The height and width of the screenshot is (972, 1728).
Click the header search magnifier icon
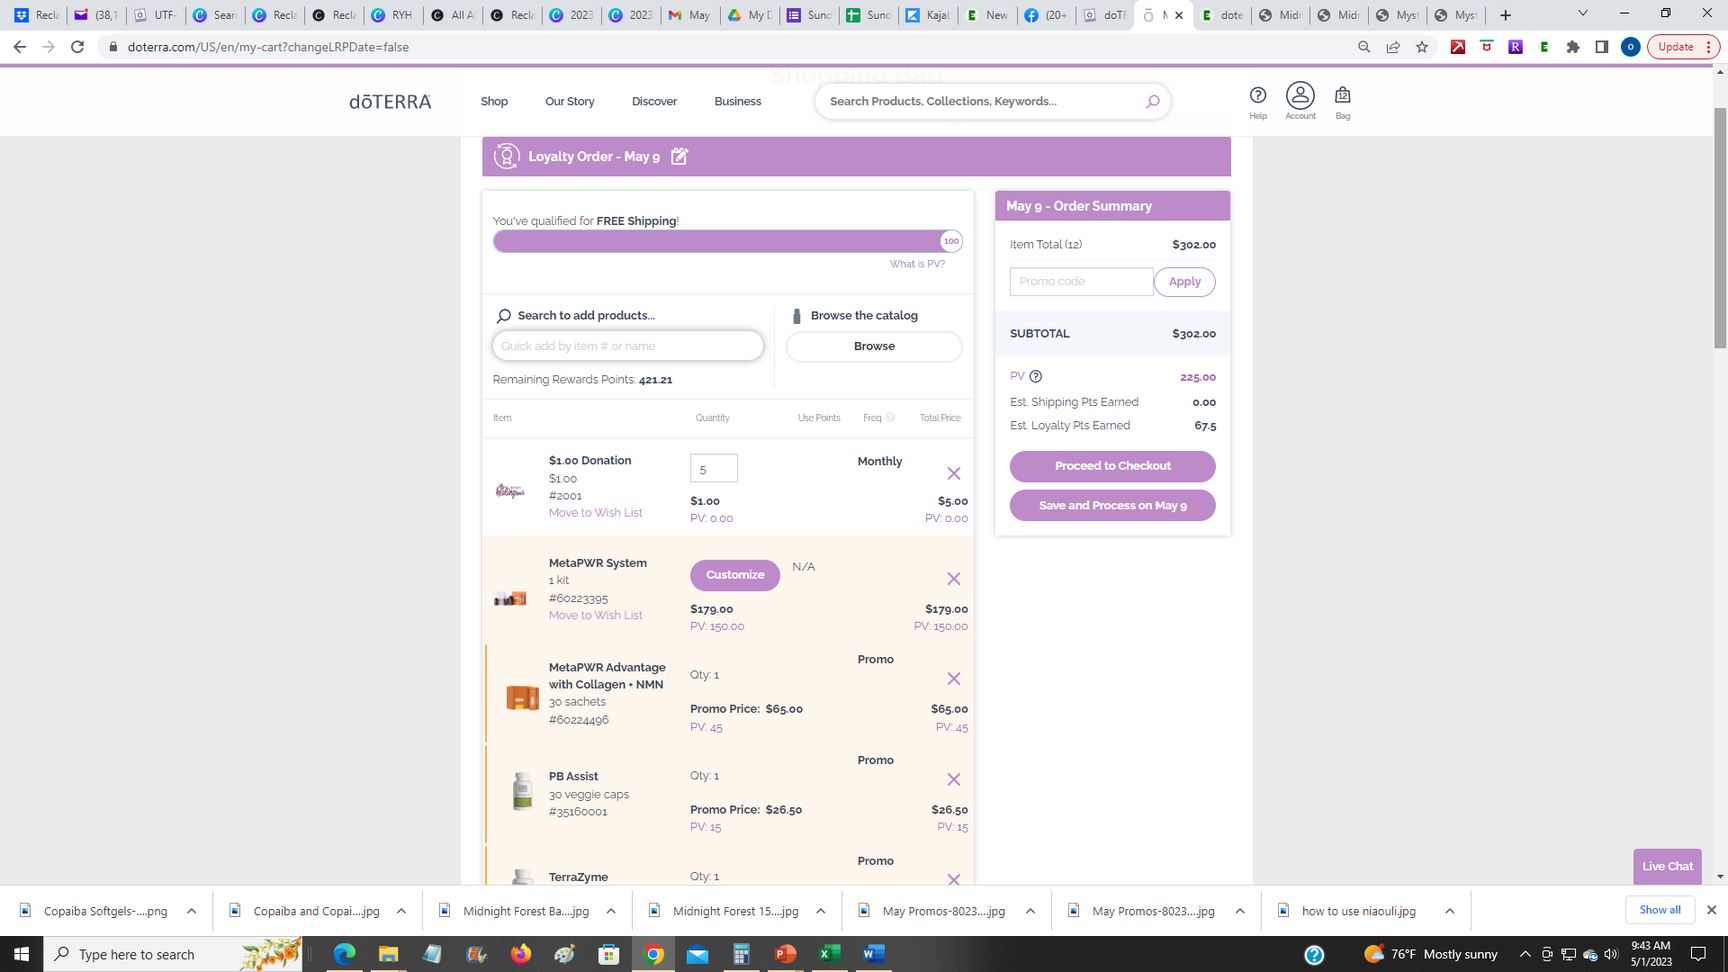tap(1152, 101)
